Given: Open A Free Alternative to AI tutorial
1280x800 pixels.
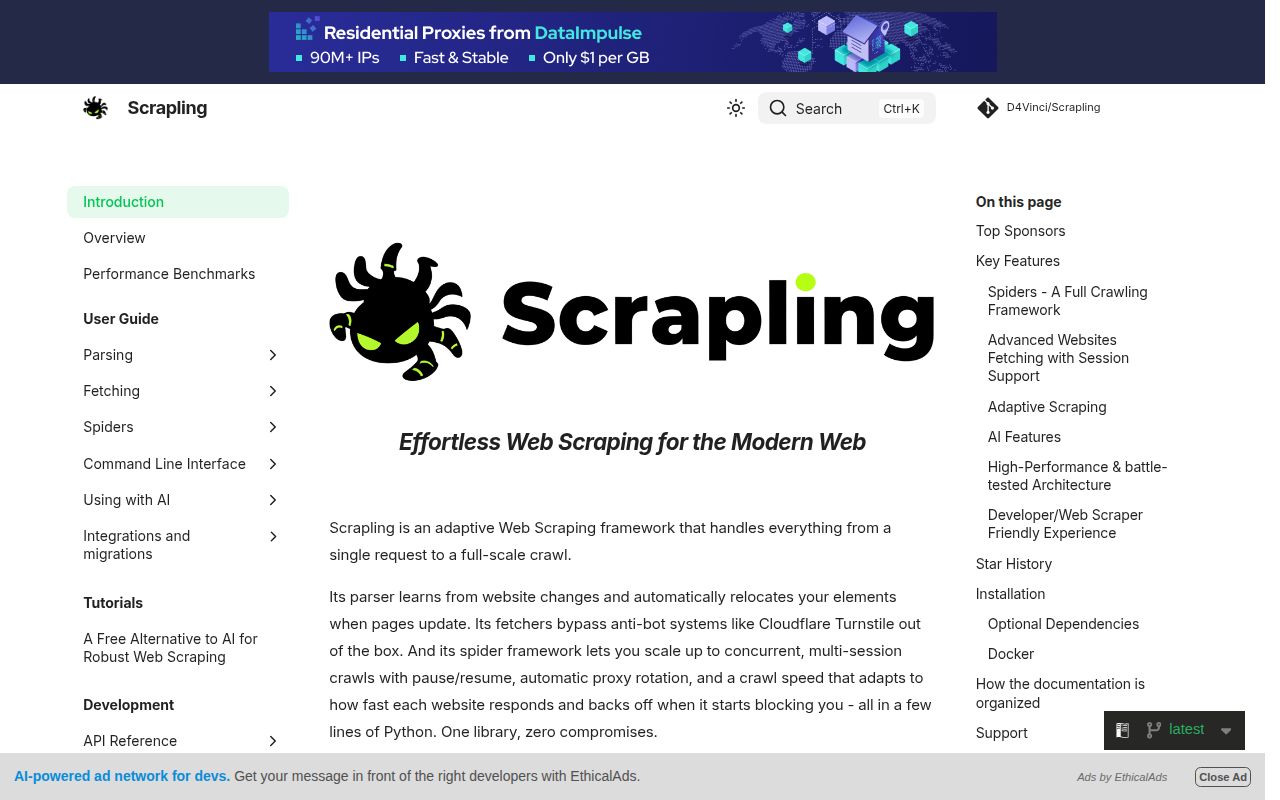Looking at the screenshot, I should point(170,648).
